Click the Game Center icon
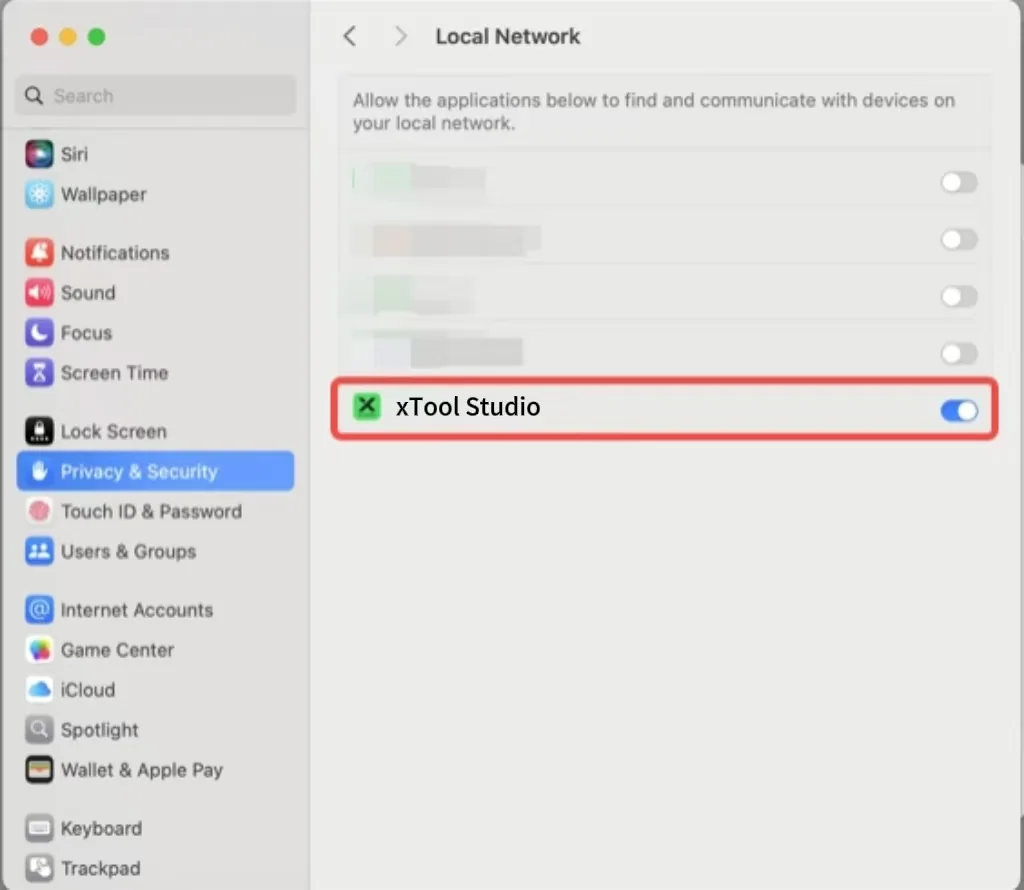1024x890 pixels. pyautogui.click(x=39, y=650)
